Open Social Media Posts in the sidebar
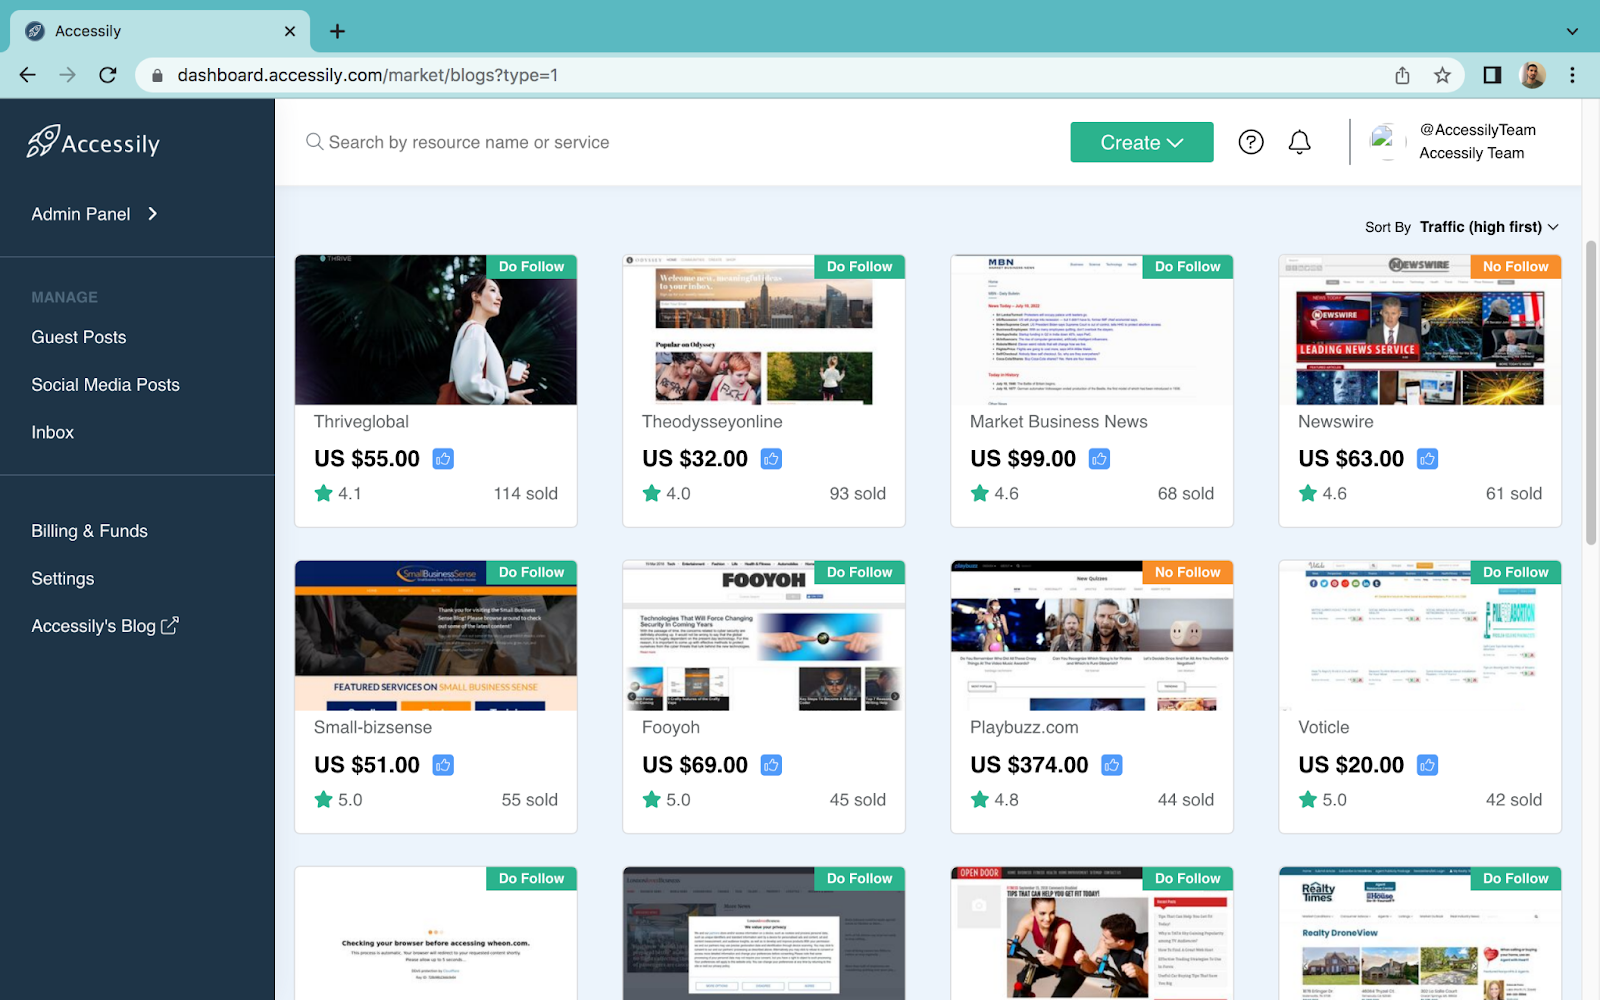Image resolution: width=1600 pixels, height=1000 pixels. pyautogui.click(x=105, y=385)
